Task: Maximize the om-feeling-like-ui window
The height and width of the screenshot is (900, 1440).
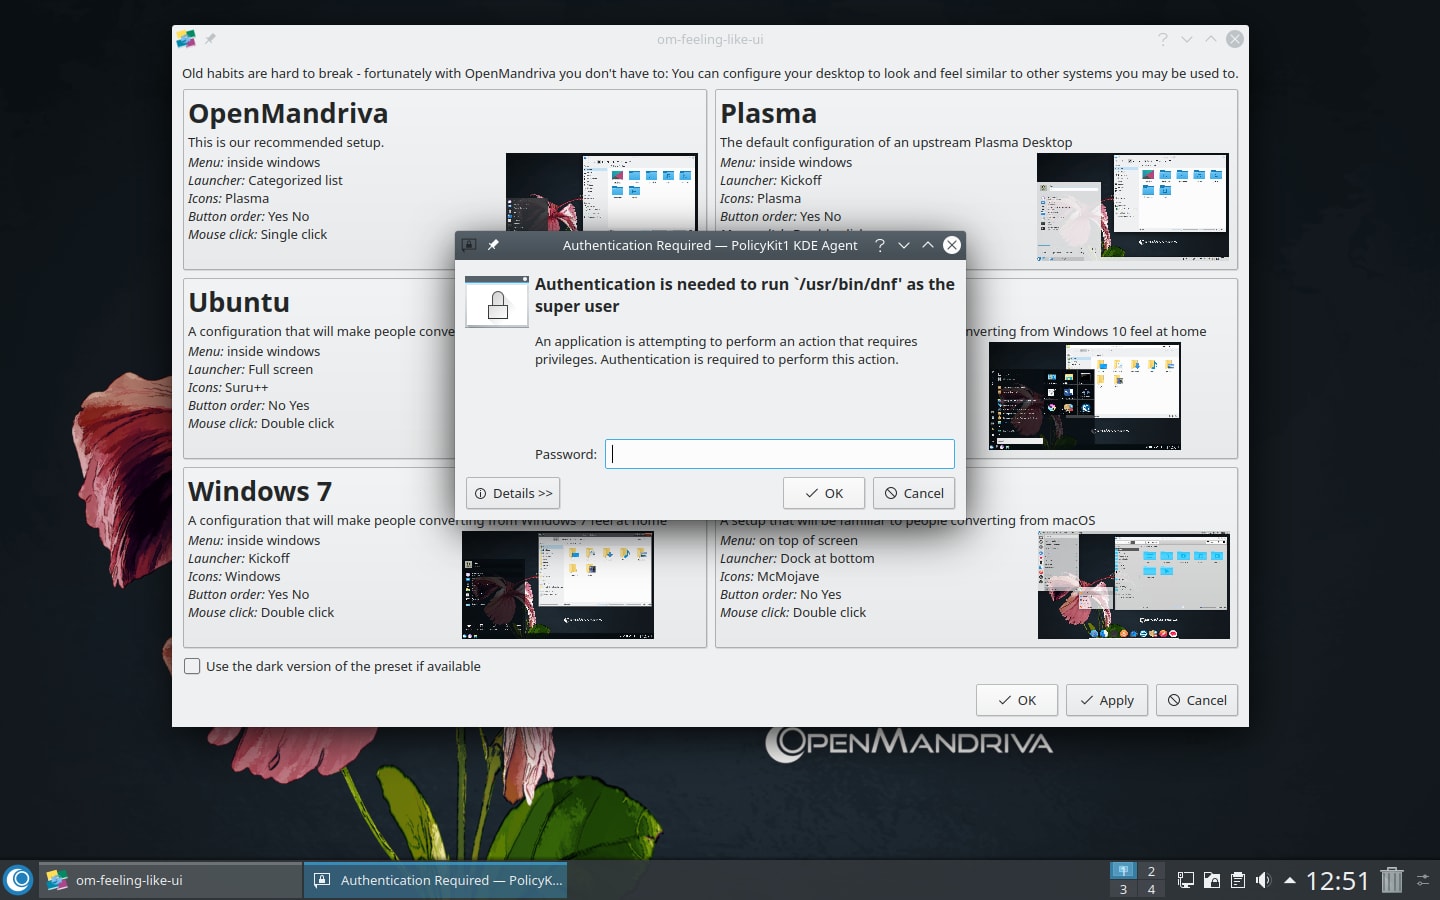Action: [1211, 39]
